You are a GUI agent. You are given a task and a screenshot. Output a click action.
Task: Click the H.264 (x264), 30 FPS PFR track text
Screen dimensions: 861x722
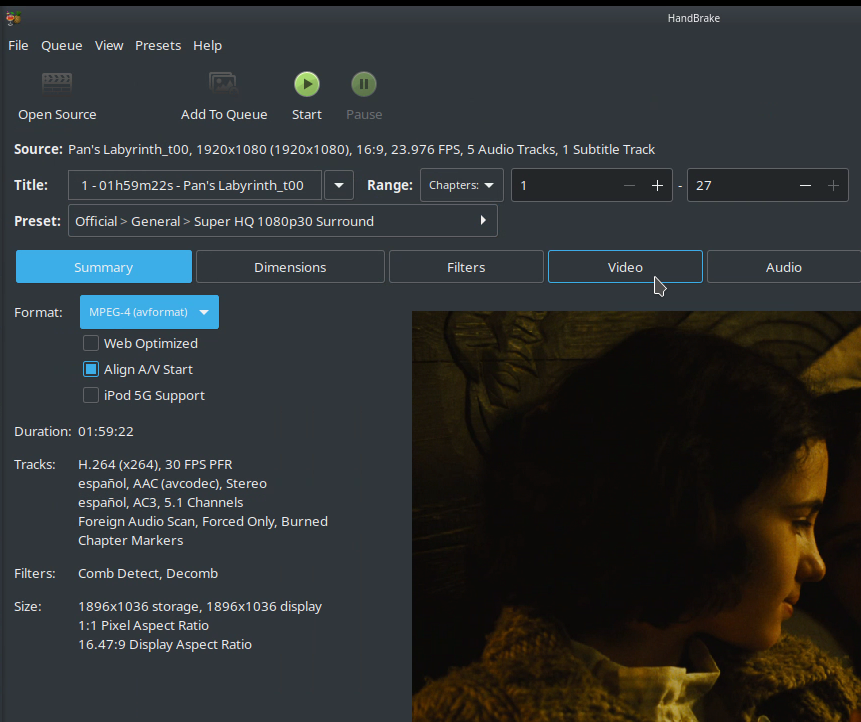[x=155, y=464]
